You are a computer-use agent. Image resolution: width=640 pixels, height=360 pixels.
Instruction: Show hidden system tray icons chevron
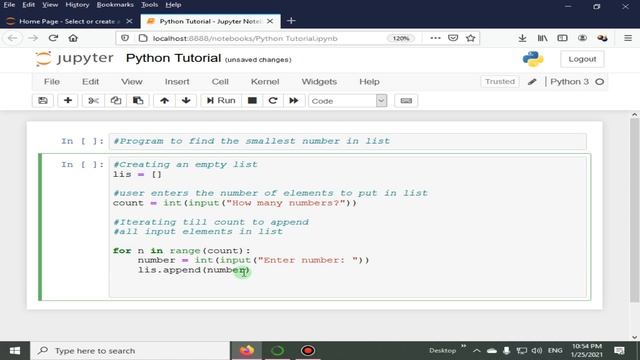point(476,351)
